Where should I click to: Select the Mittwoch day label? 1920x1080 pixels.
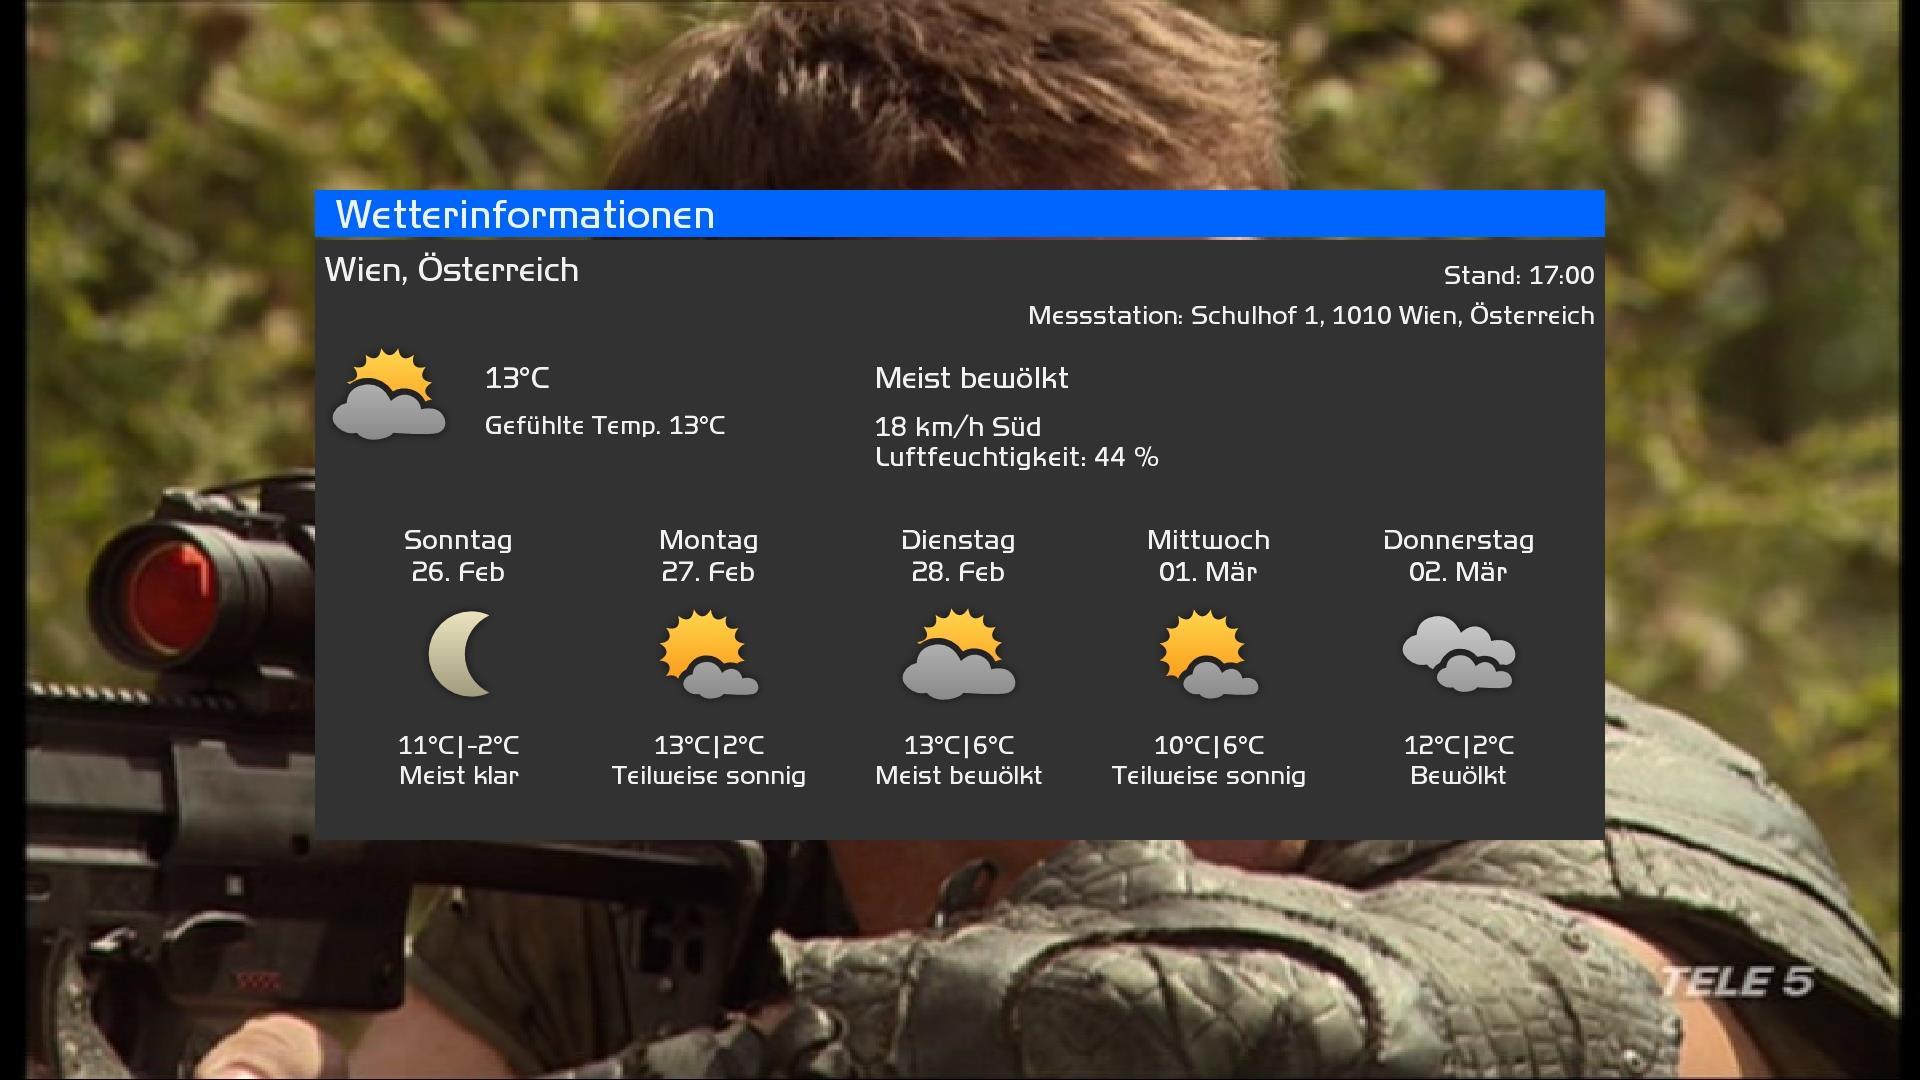point(1208,541)
